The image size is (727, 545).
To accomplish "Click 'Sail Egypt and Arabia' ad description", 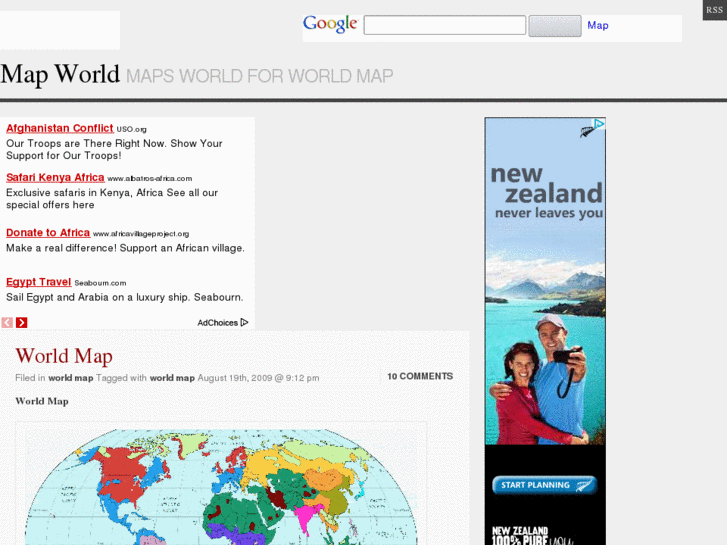I will [x=124, y=297].
